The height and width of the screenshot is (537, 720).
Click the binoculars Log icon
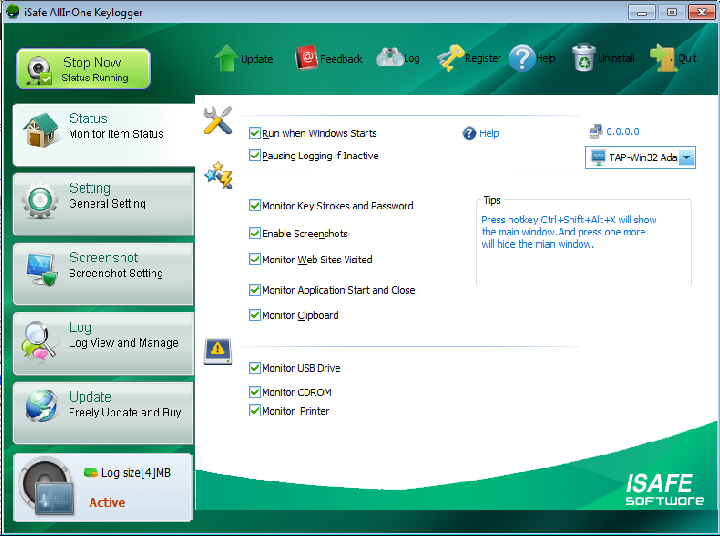(389, 58)
